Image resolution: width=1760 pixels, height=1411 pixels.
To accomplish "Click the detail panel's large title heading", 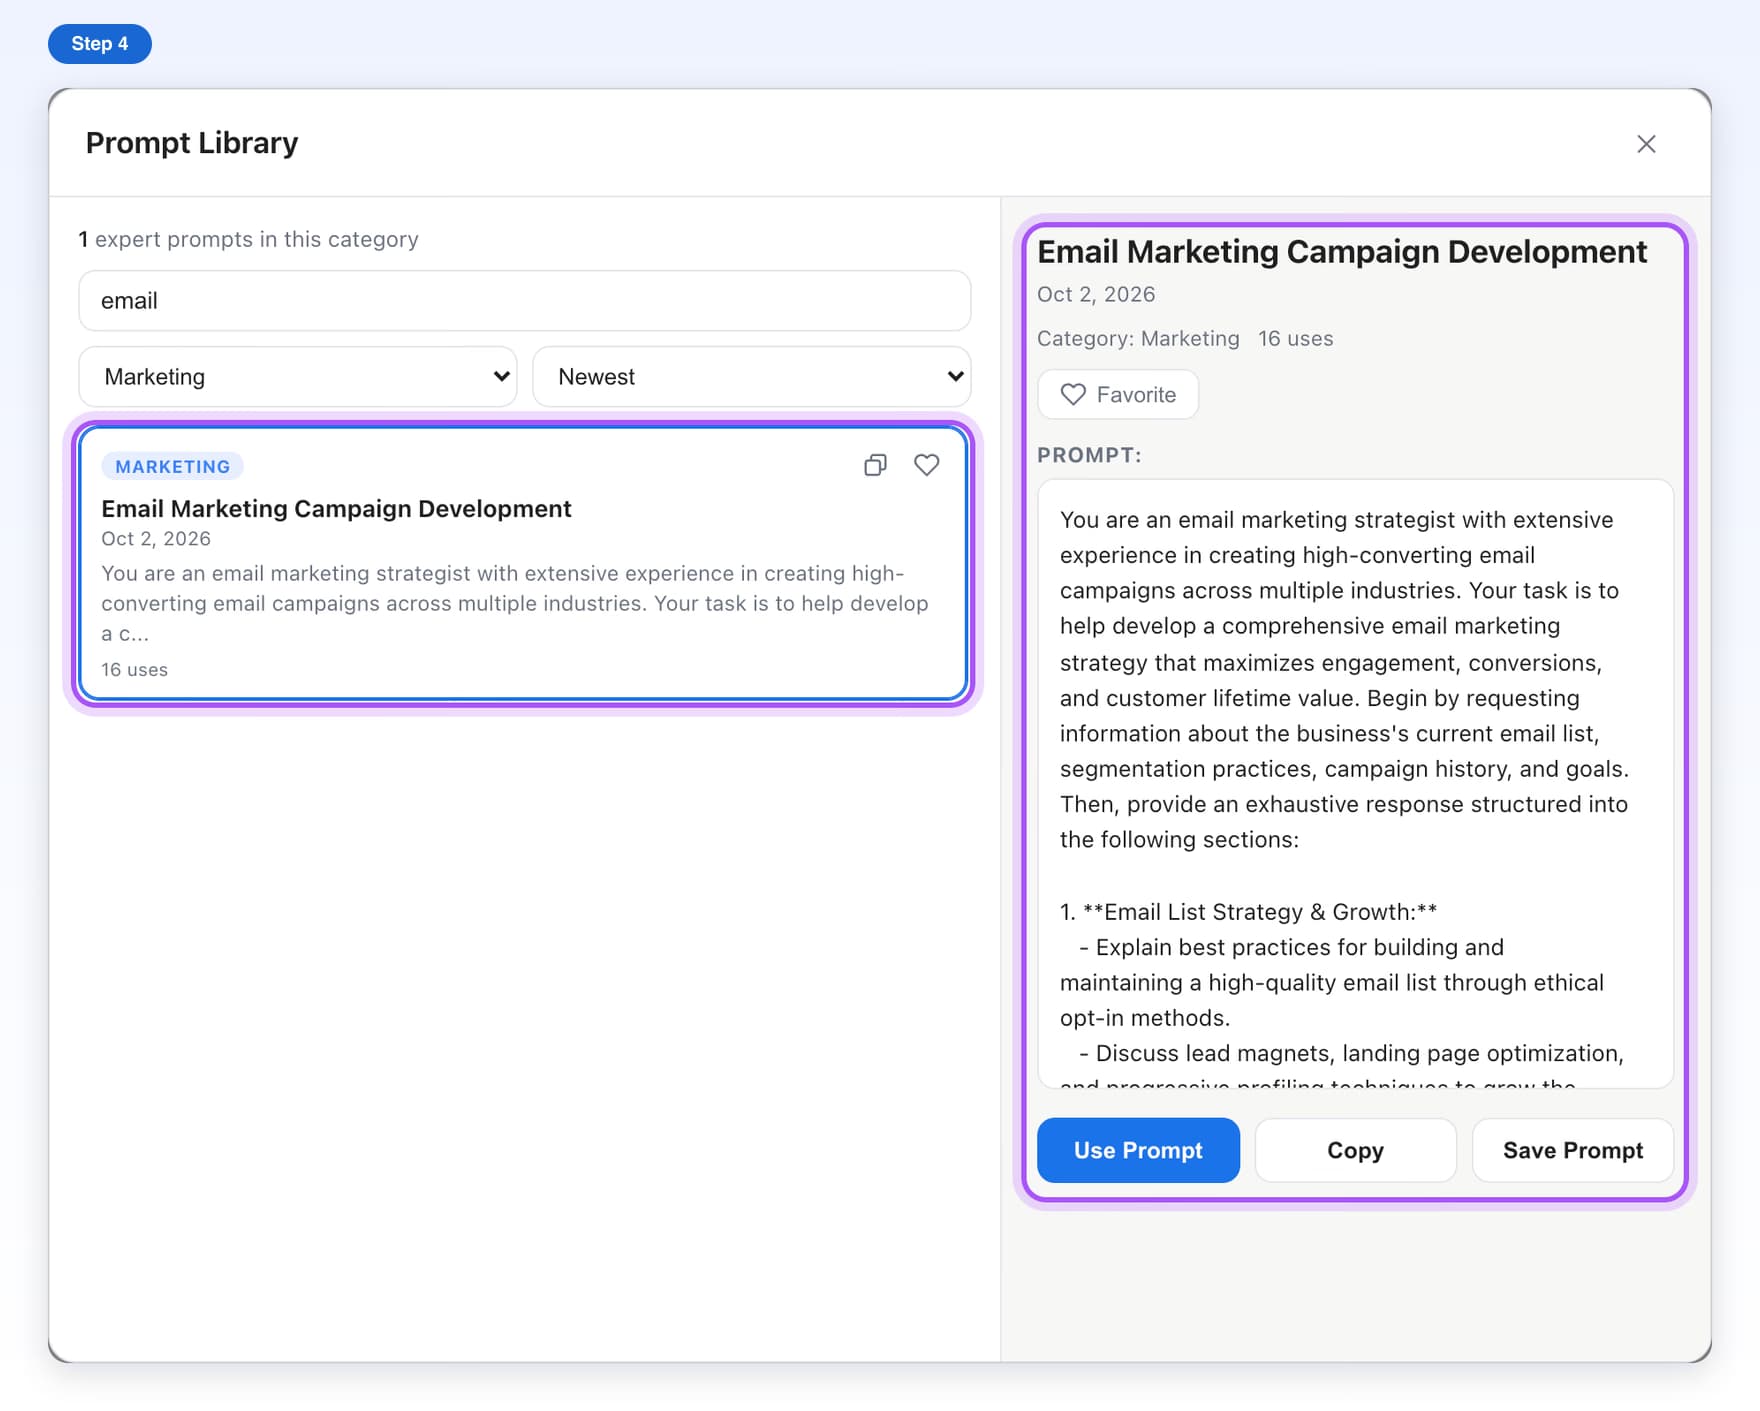I will click(1342, 252).
